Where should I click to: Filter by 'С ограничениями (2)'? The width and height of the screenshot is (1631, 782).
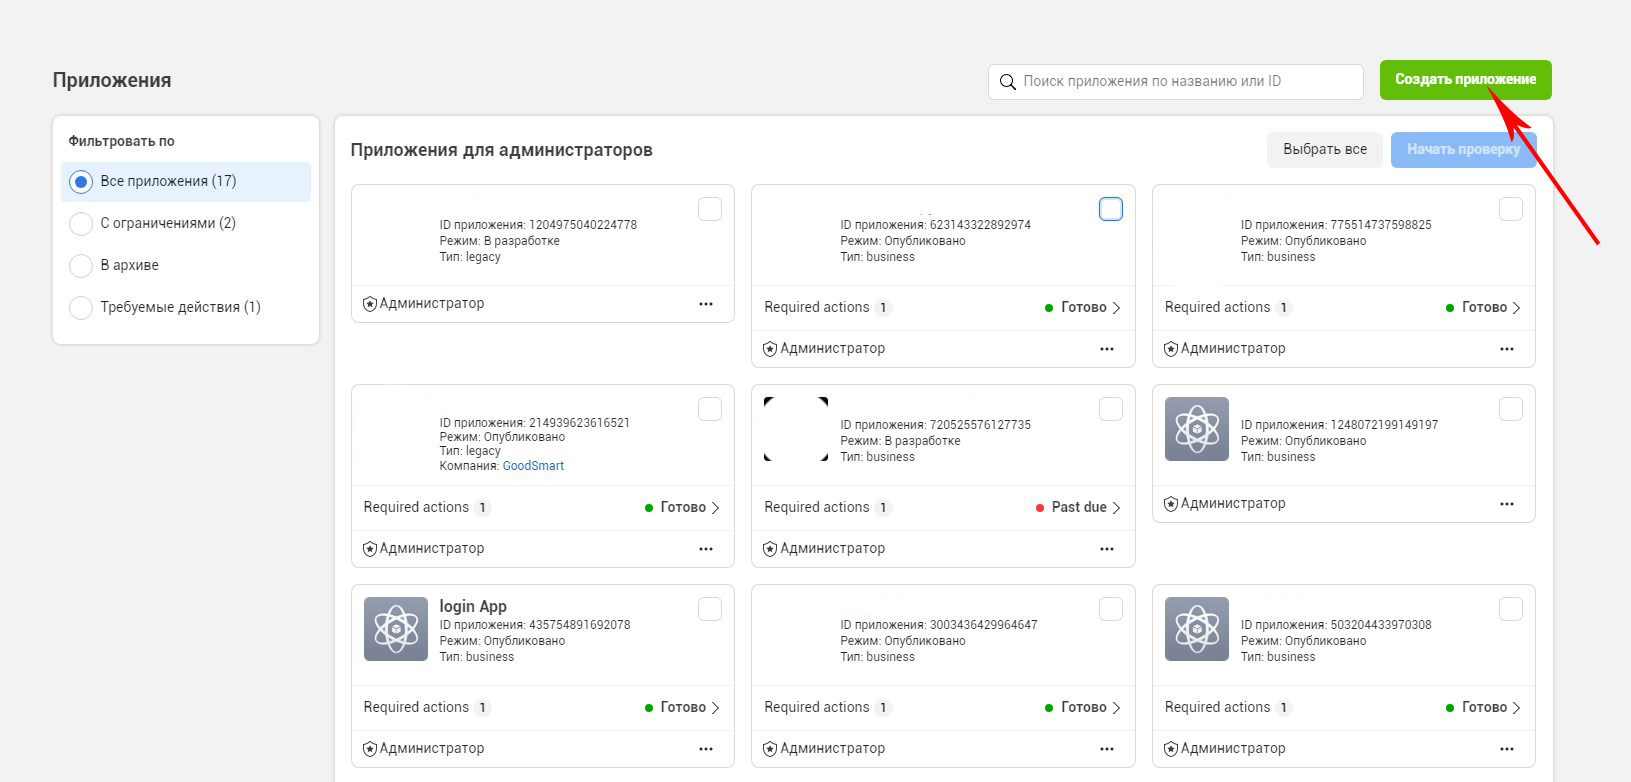(186, 224)
